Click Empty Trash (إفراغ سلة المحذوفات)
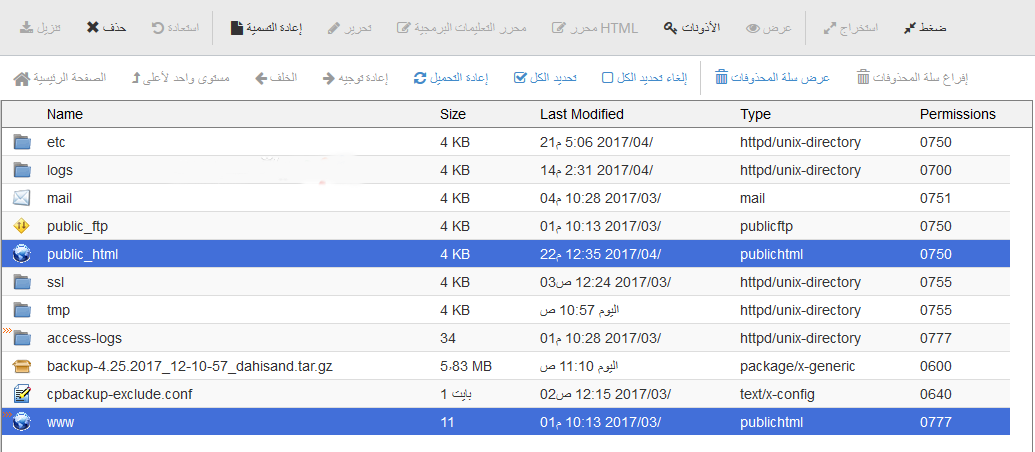This screenshot has width=1035, height=452. pyautogui.click(x=912, y=78)
